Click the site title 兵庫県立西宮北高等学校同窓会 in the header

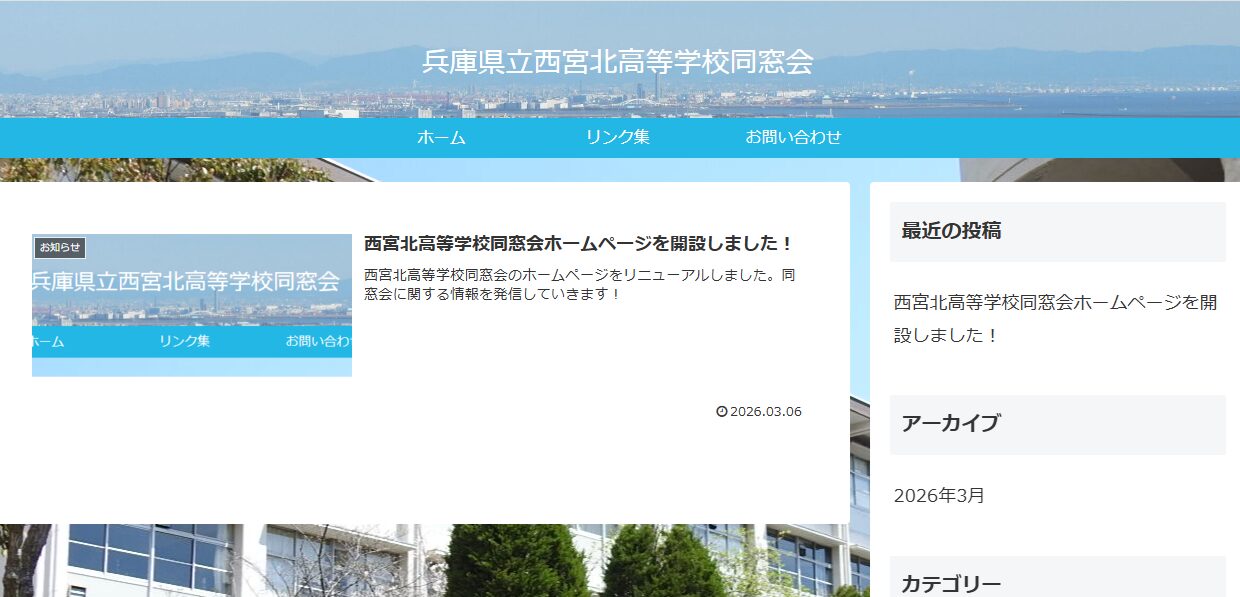618,62
